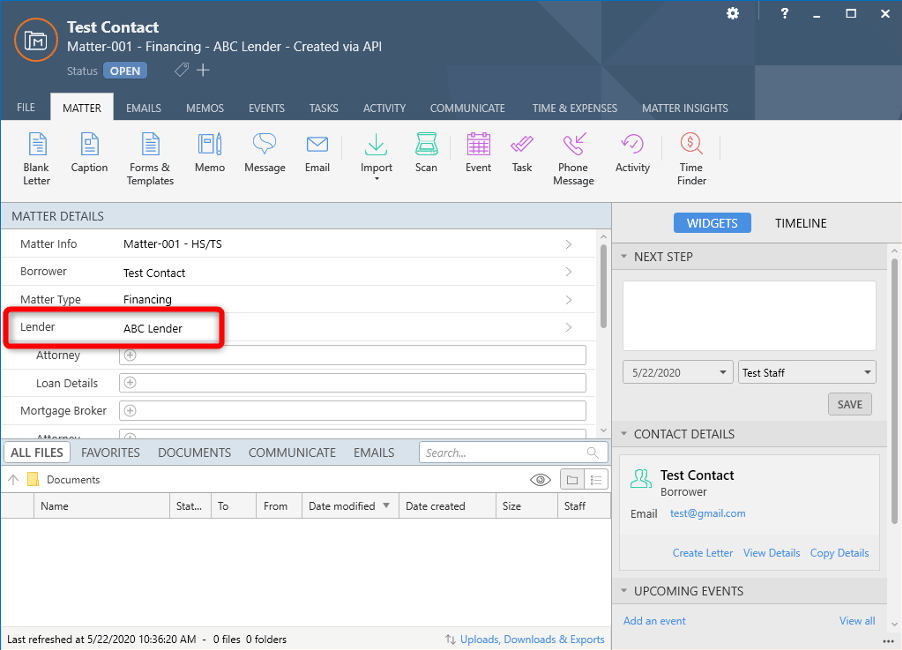Go up one folder level

click(14, 479)
